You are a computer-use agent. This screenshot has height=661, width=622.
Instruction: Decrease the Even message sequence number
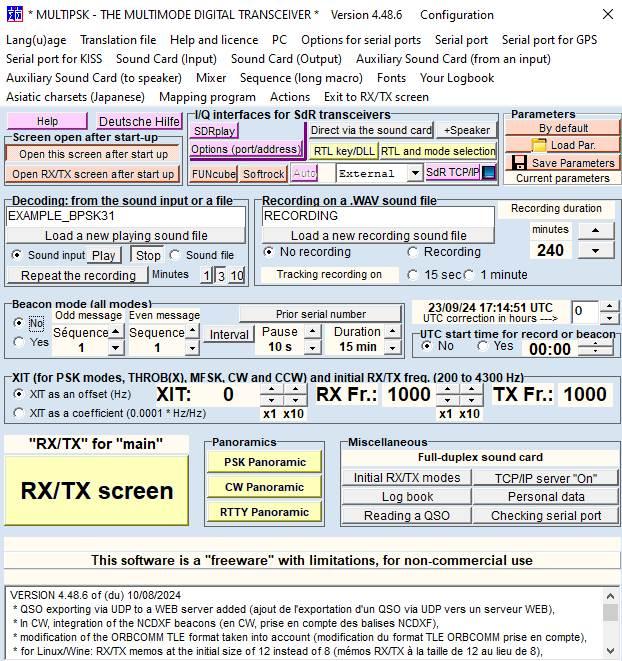click(x=192, y=348)
